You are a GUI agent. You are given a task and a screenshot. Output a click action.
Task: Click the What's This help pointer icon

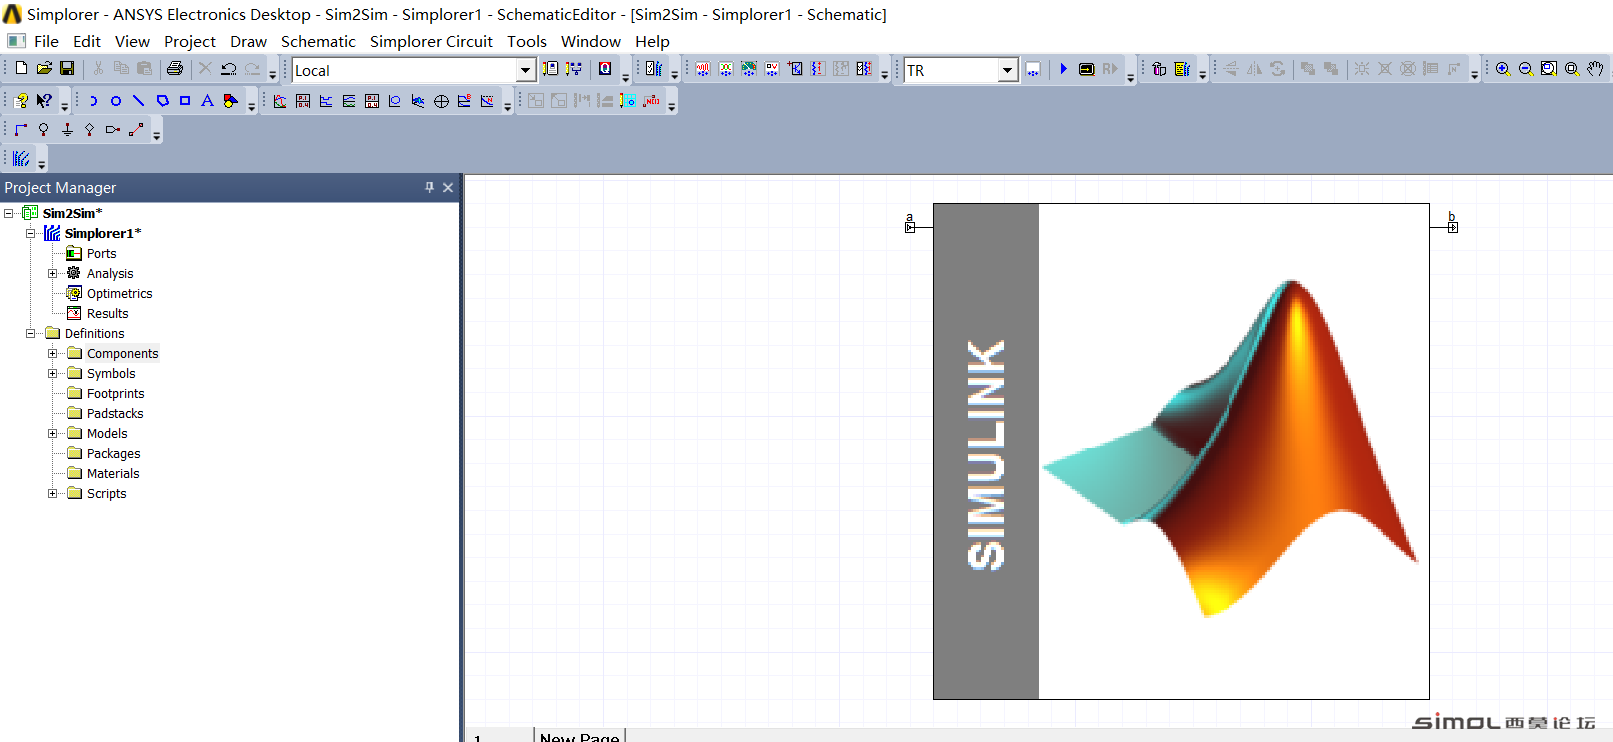click(44, 100)
